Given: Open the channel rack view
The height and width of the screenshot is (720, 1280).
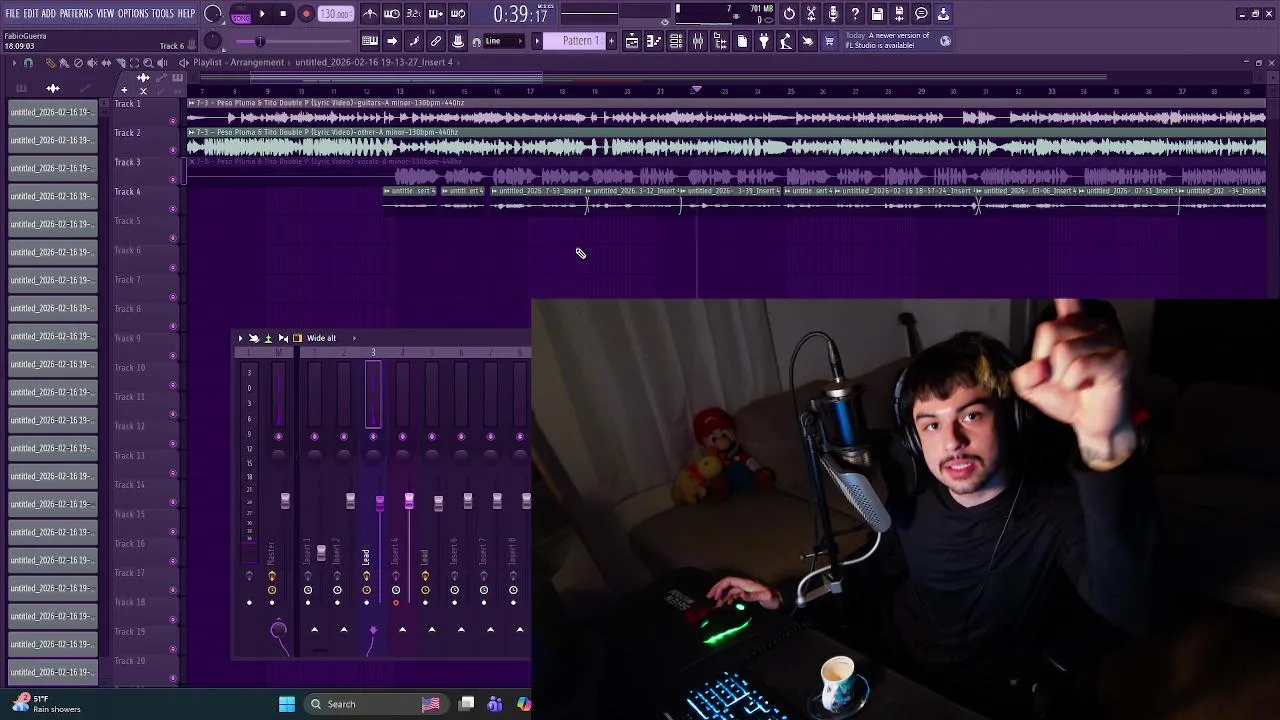Looking at the screenshot, I should click(x=676, y=41).
